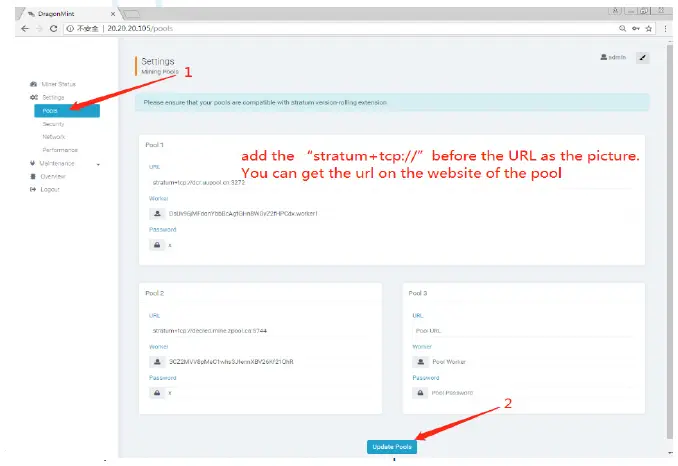Viewport: 678px width, 466px height.
Task: Click the Mining Pools subtitle
Action: pos(160,72)
